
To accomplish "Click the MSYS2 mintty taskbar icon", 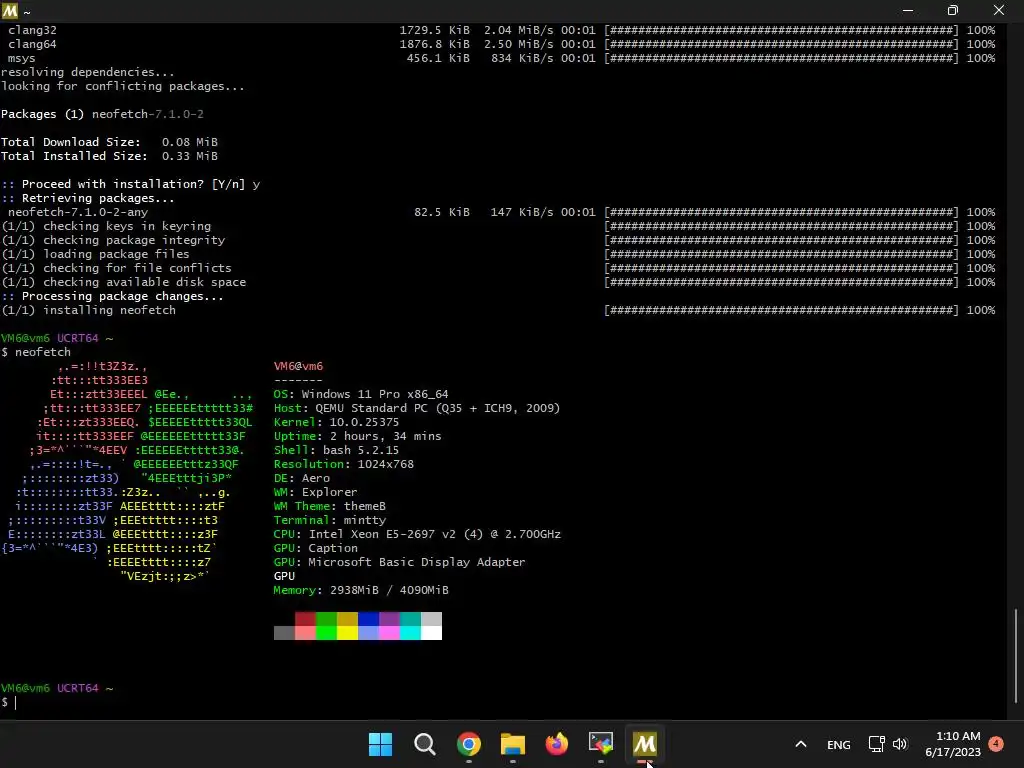I will (645, 744).
